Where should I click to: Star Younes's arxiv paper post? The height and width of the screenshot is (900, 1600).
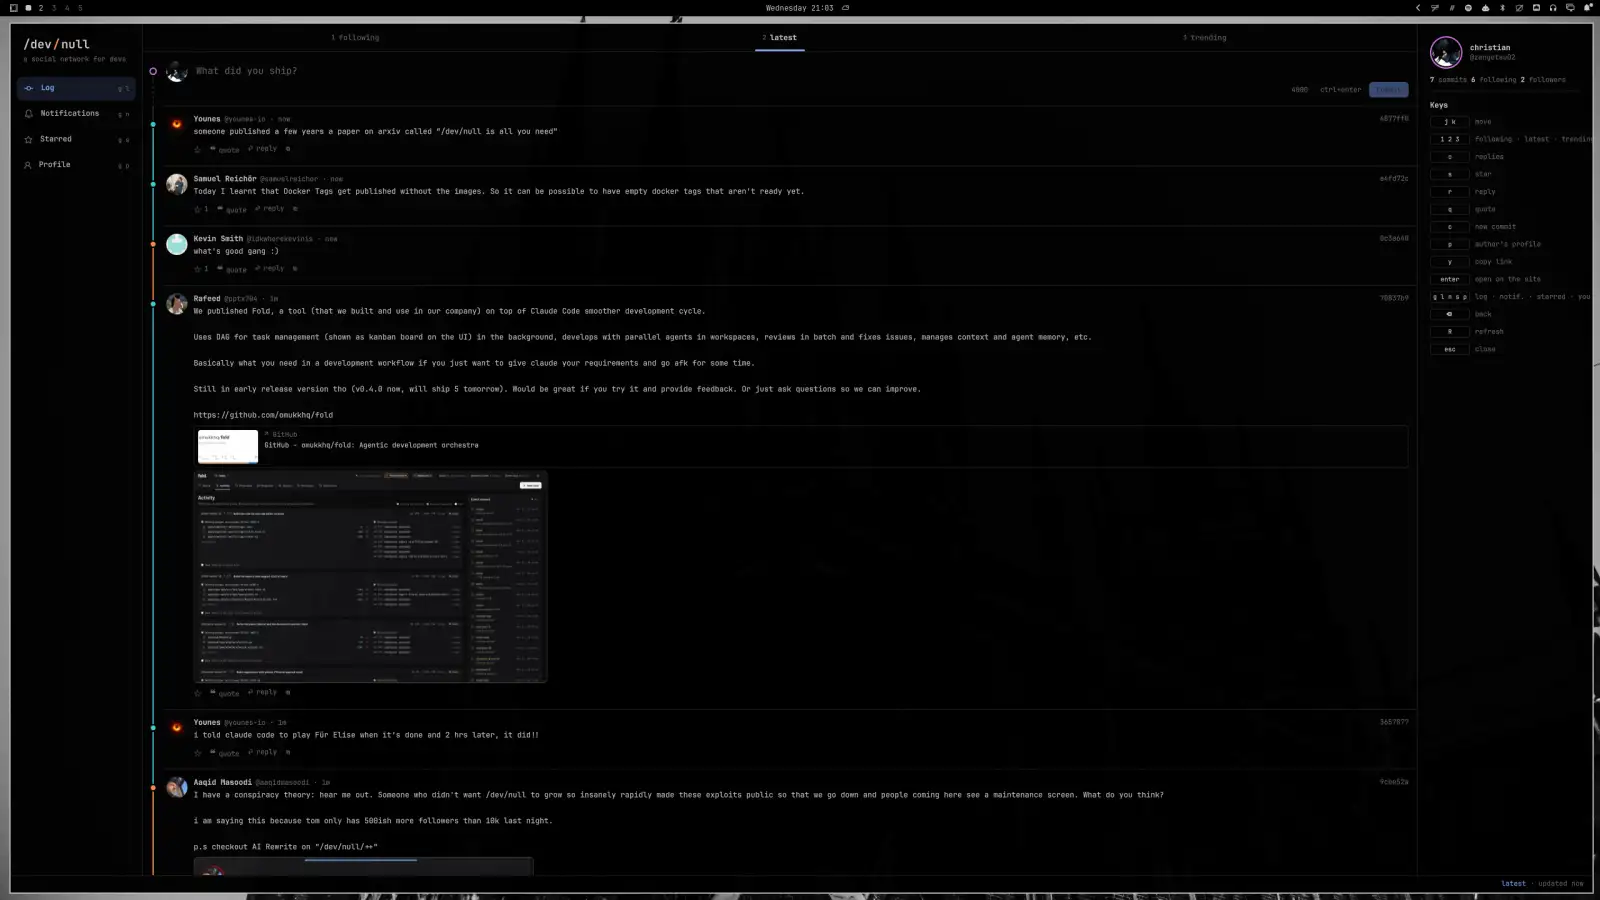[198, 149]
